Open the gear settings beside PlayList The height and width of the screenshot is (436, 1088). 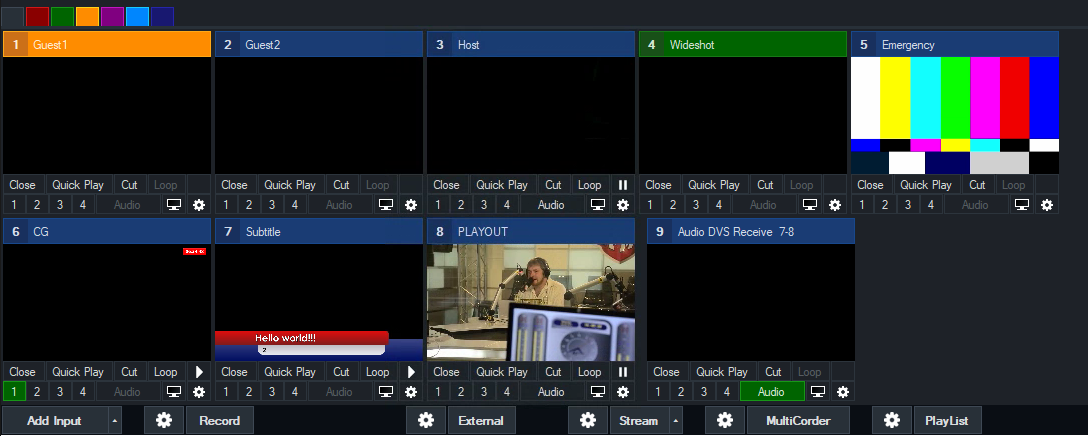pos(892,420)
